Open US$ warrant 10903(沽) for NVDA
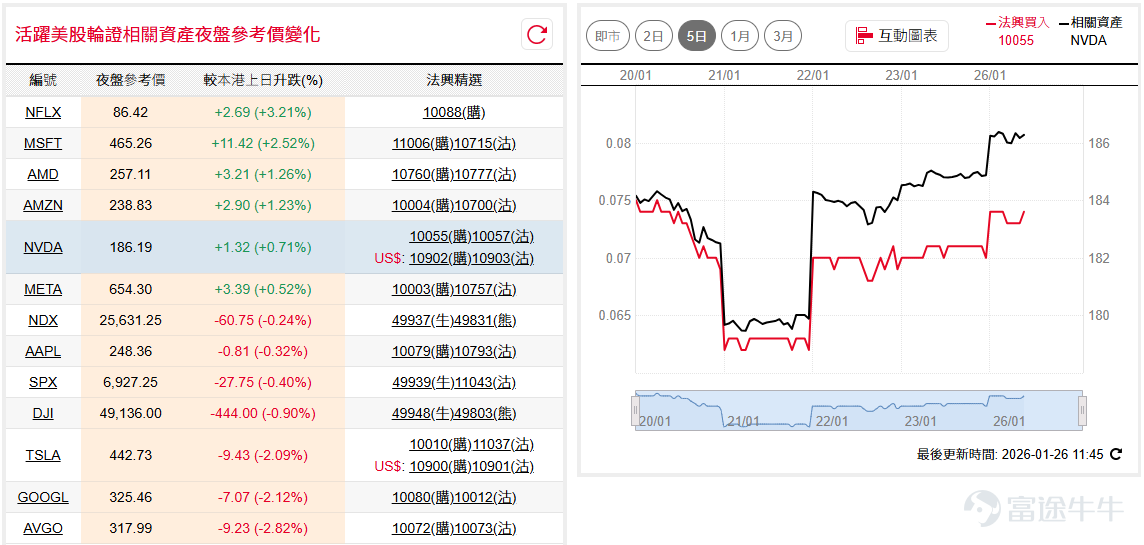1144x545 pixels. 503,258
